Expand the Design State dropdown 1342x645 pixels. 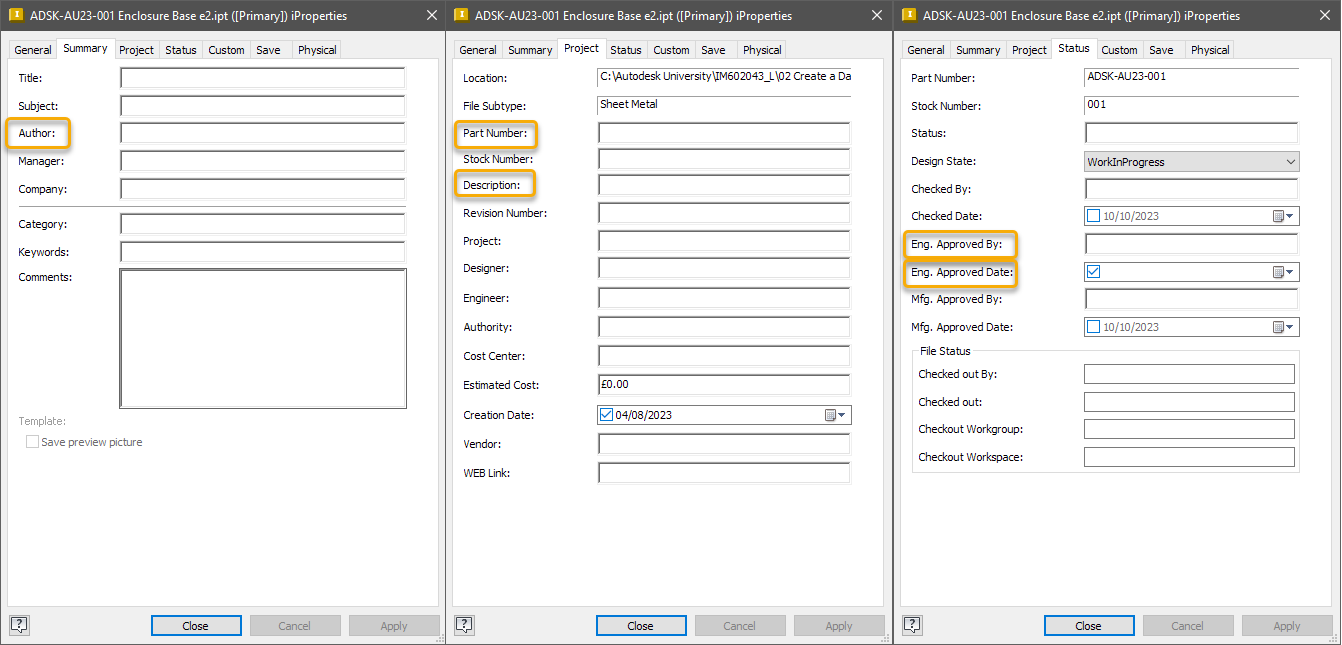[x=1289, y=162]
